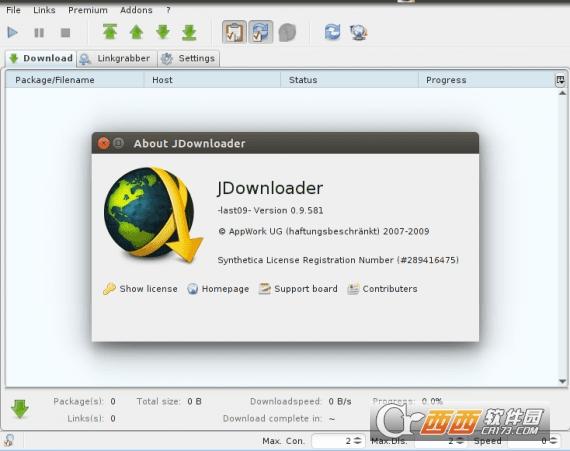Start downloads with the play button
Viewport: 570px width, 451px height.
[13, 33]
